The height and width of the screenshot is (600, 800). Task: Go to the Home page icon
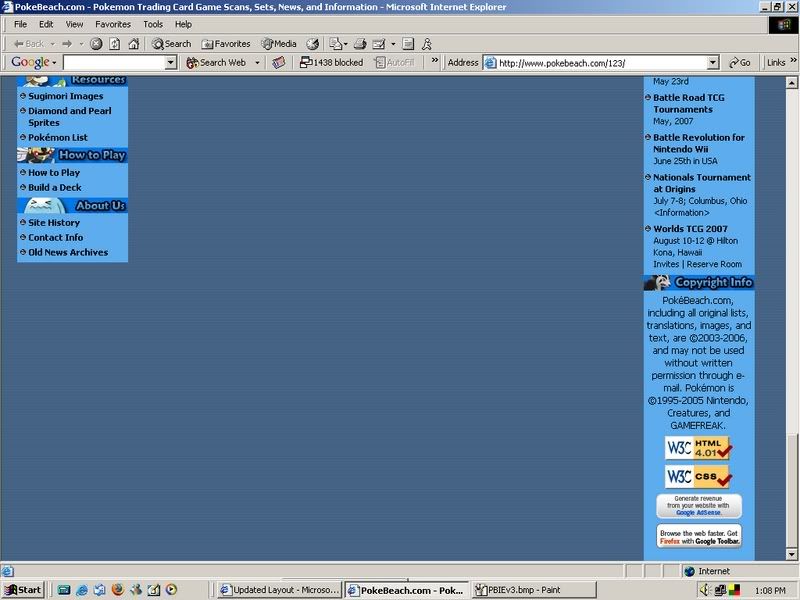coord(134,44)
